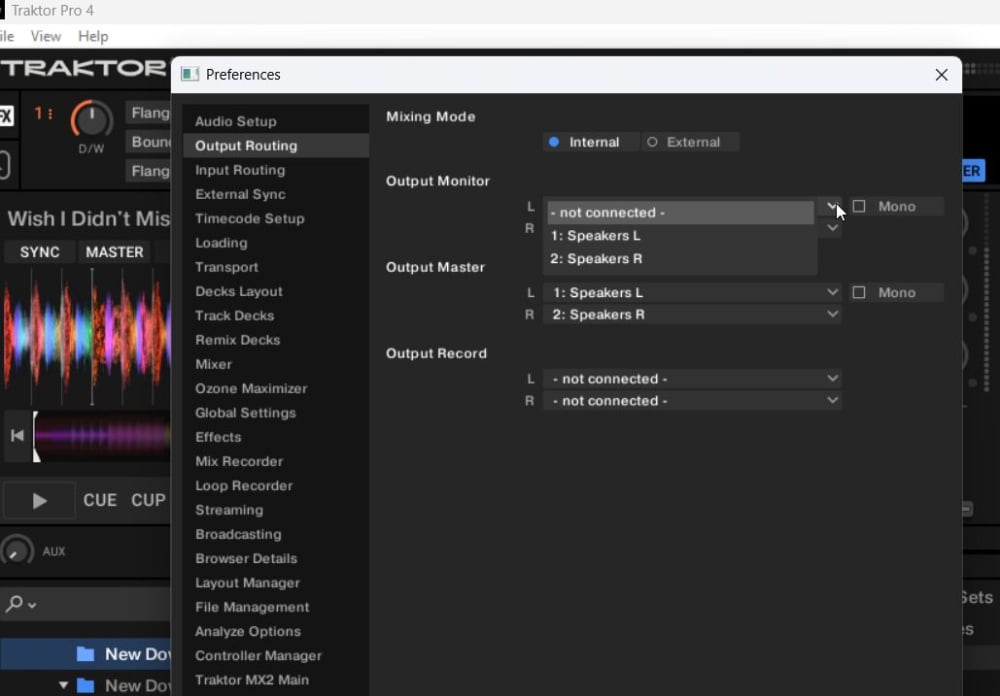Open Layout Manager preferences page
Screen dimensions: 1000x696
[x=276, y=582]
